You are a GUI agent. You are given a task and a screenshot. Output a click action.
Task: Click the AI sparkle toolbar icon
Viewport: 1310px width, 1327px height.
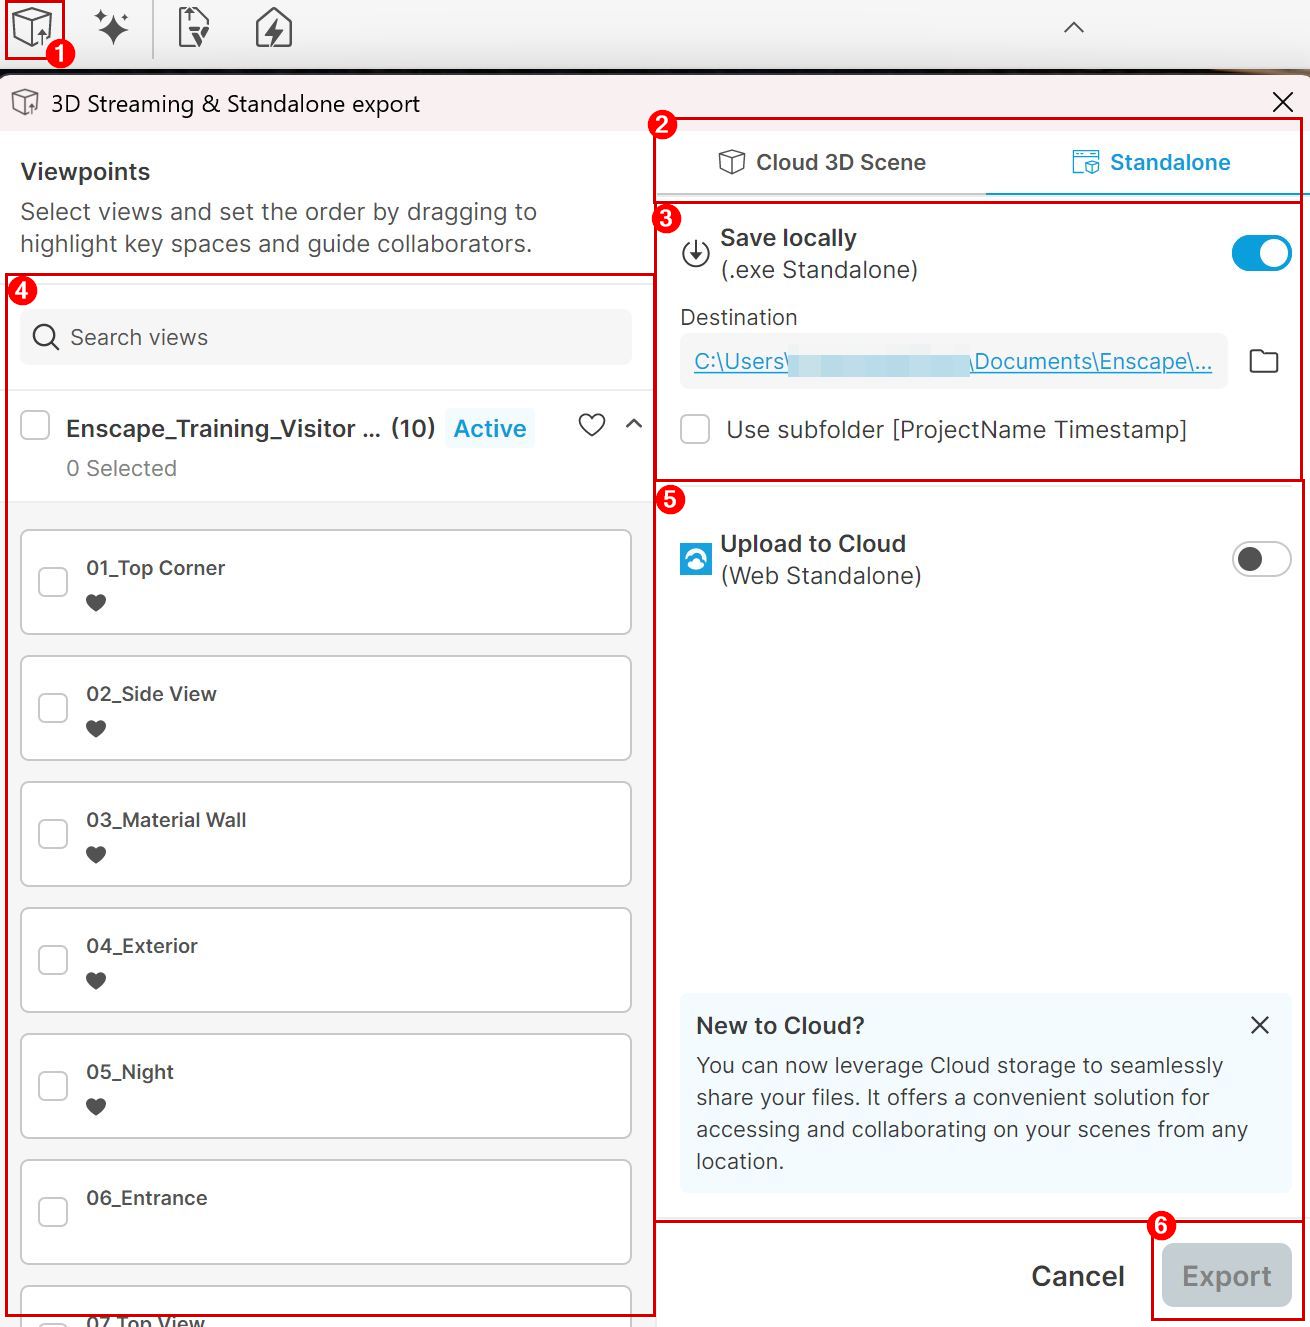pos(112,27)
